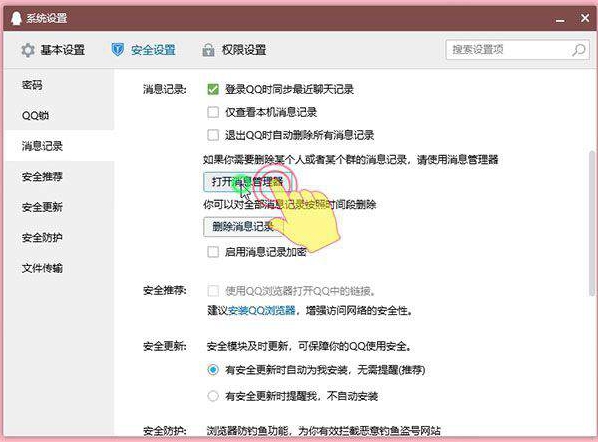598x442 pixels.
Task: Click the QQ penguin logo in title bar
Action: click(x=16, y=18)
